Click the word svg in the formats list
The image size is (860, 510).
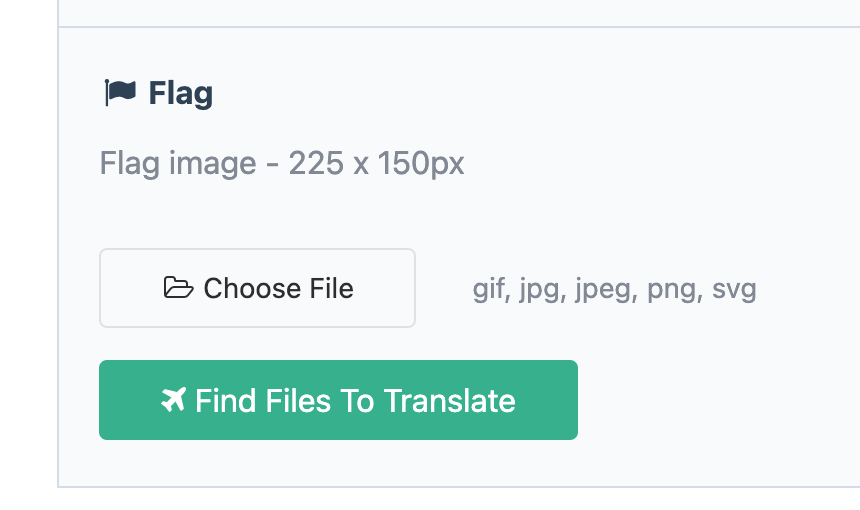point(734,290)
